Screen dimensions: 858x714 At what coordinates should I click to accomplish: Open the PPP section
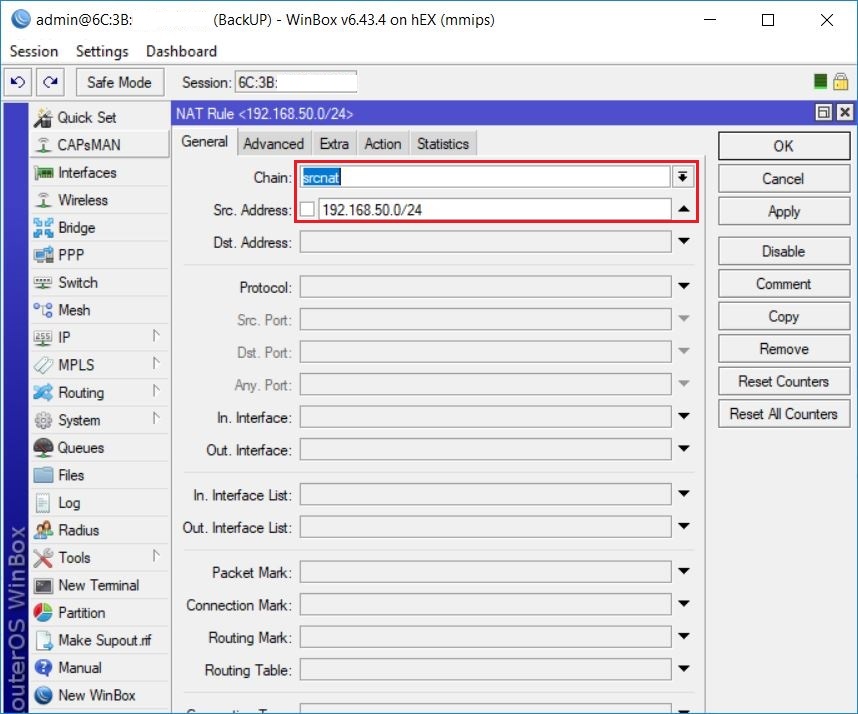tap(100, 254)
